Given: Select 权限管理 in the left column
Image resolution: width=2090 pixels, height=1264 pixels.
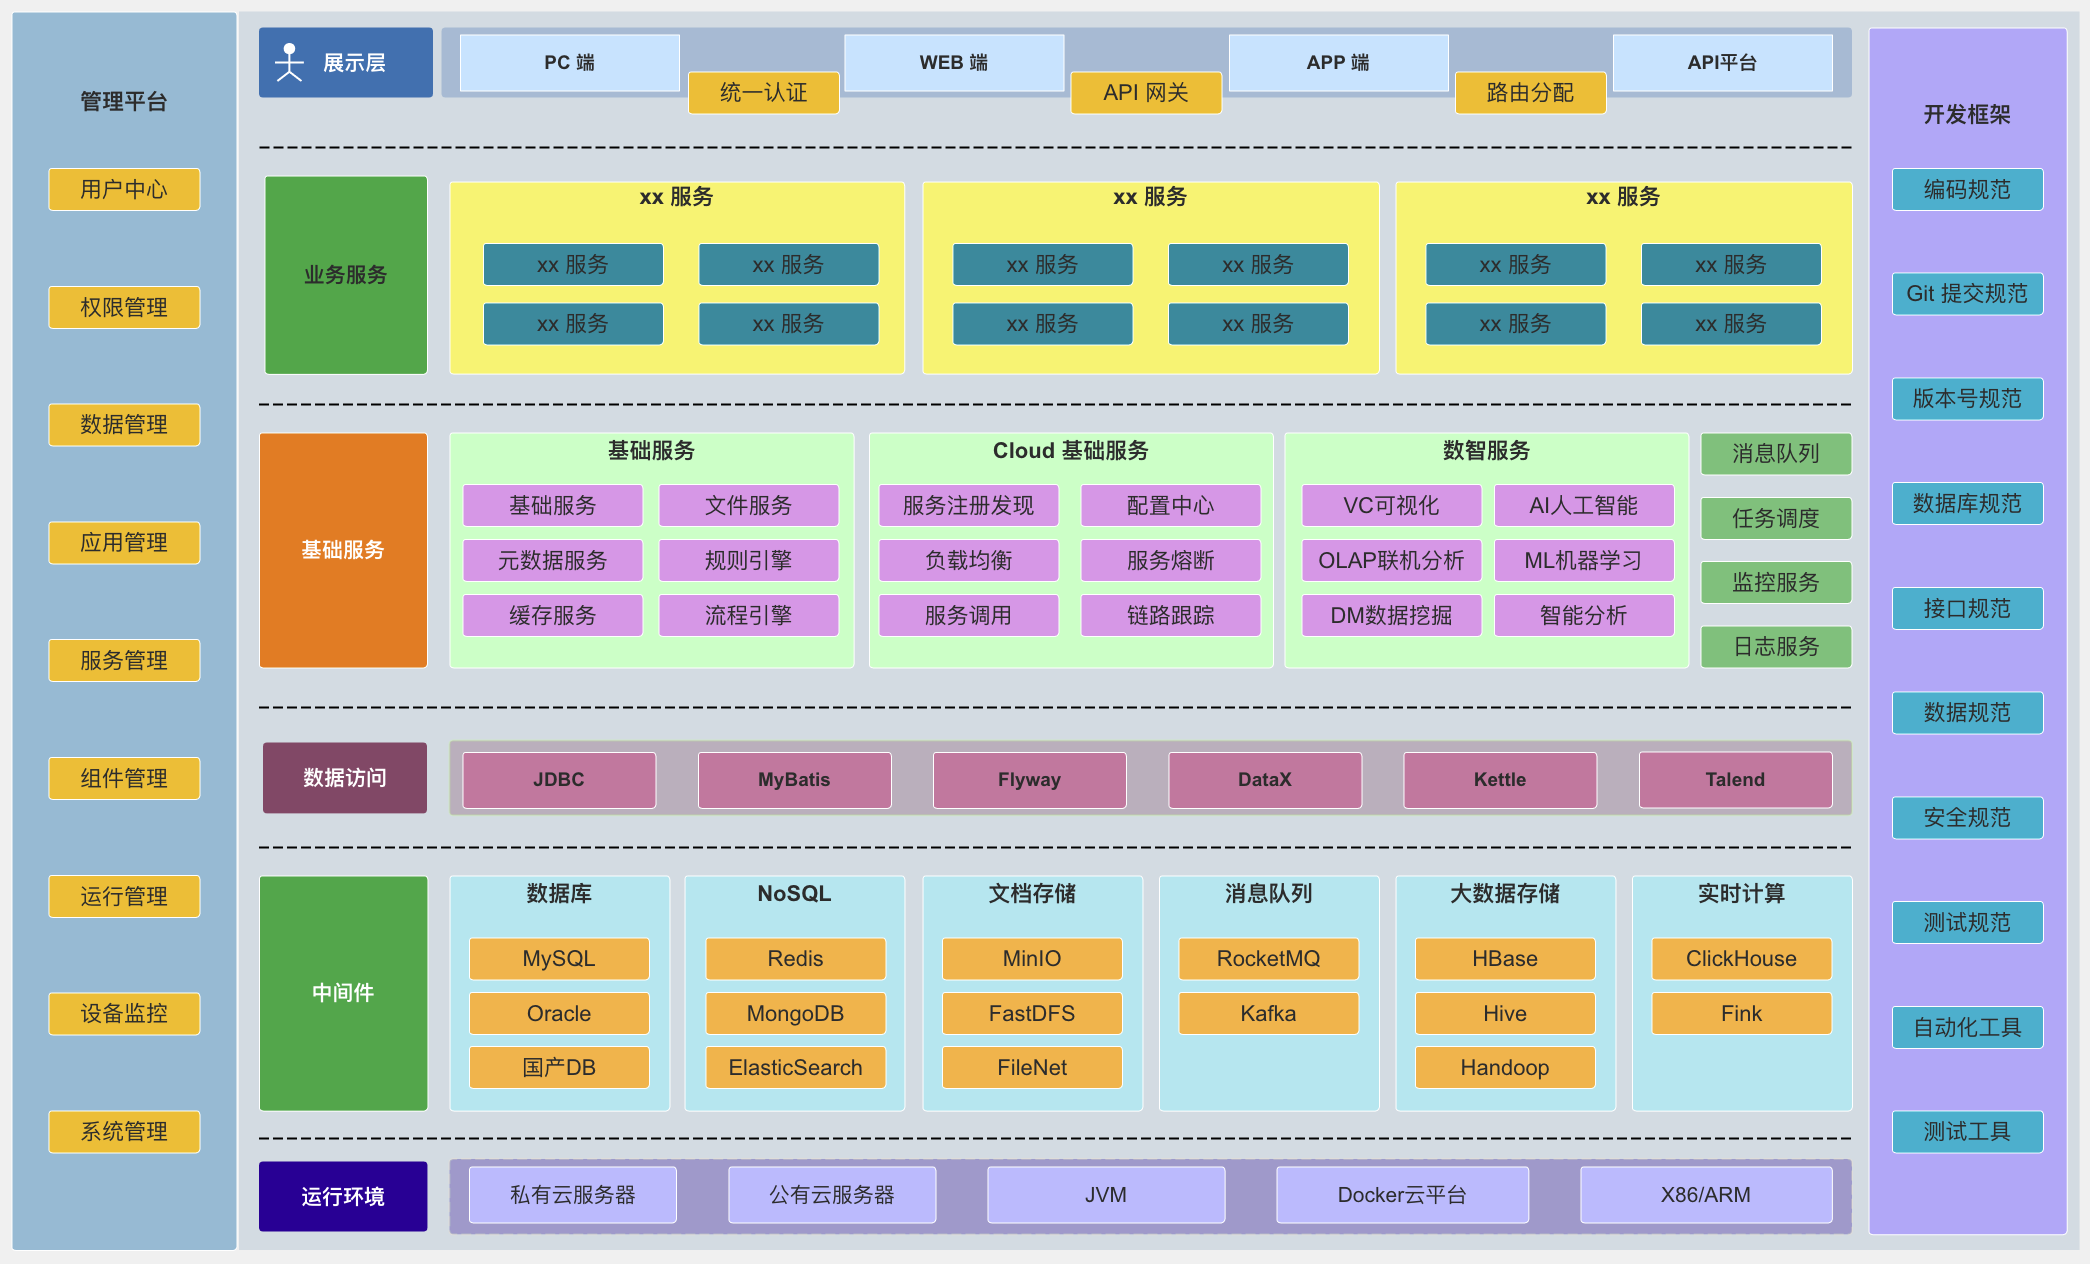Looking at the screenshot, I should pyautogui.click(x=124, y=307).
